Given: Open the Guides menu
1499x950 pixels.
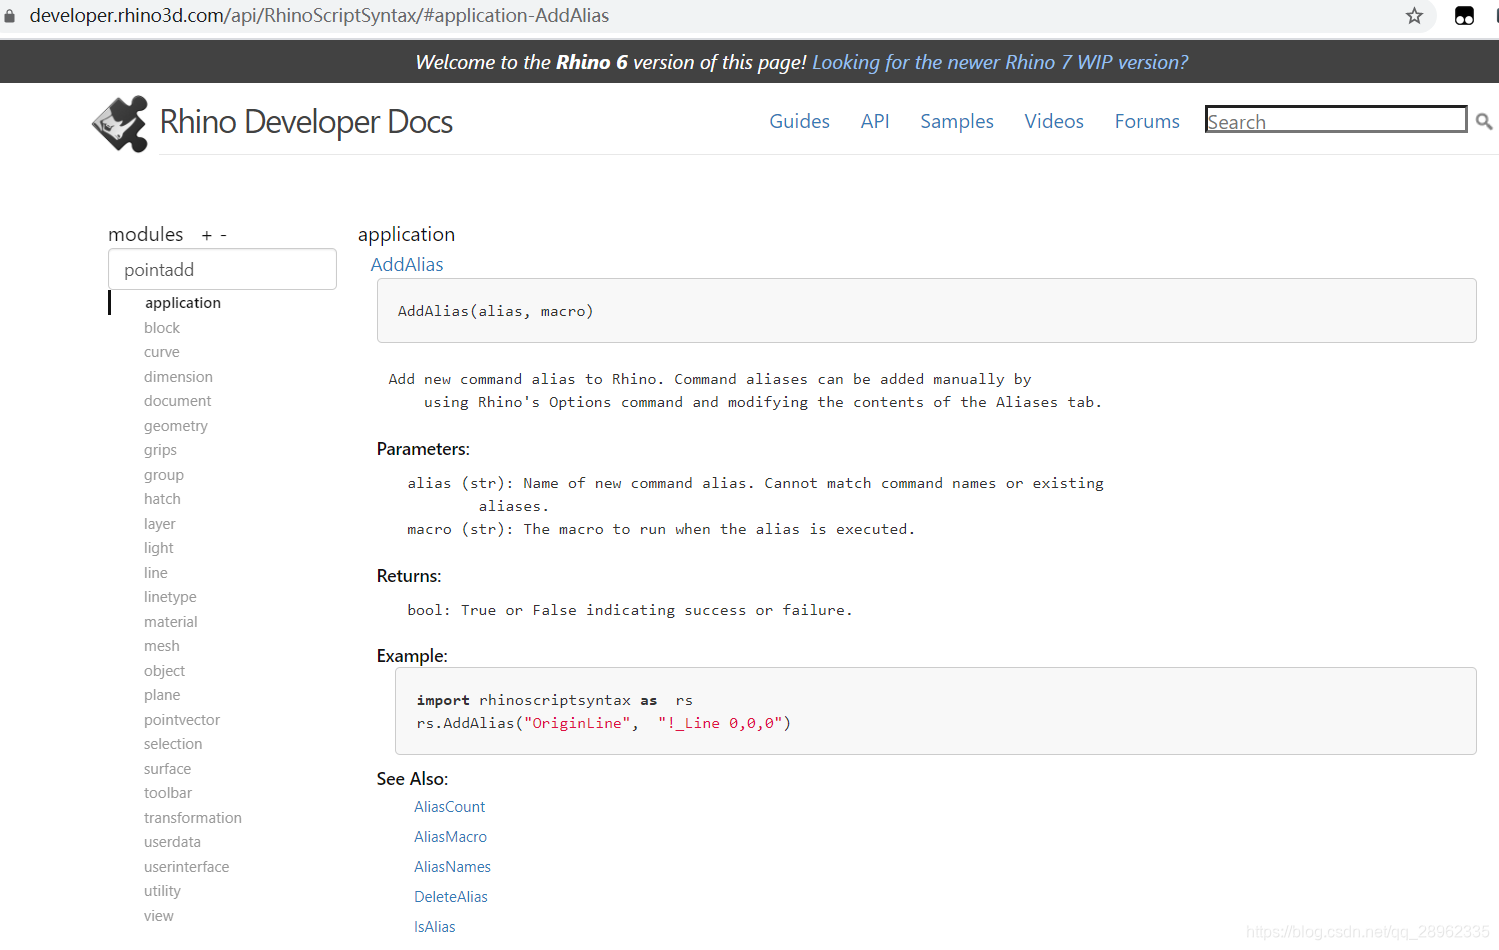Looking at the screenshot, I should click(799, 121).
